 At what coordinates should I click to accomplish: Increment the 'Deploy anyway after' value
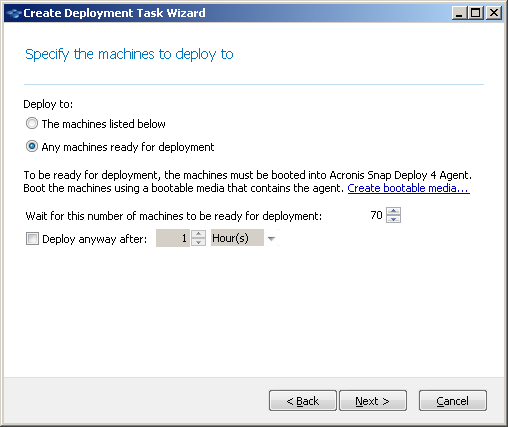click(x=198, y=234)
